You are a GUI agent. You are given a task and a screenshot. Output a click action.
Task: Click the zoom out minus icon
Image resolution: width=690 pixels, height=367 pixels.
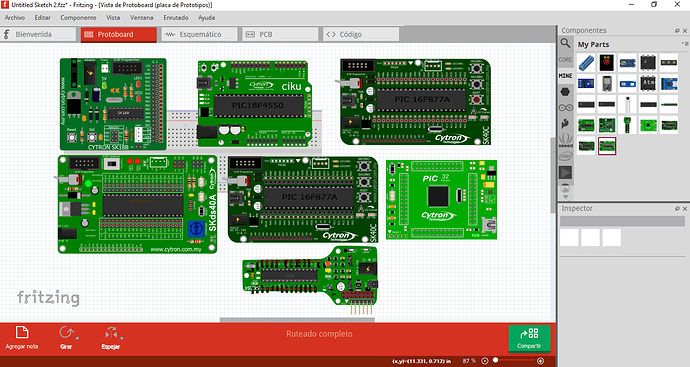484,361
